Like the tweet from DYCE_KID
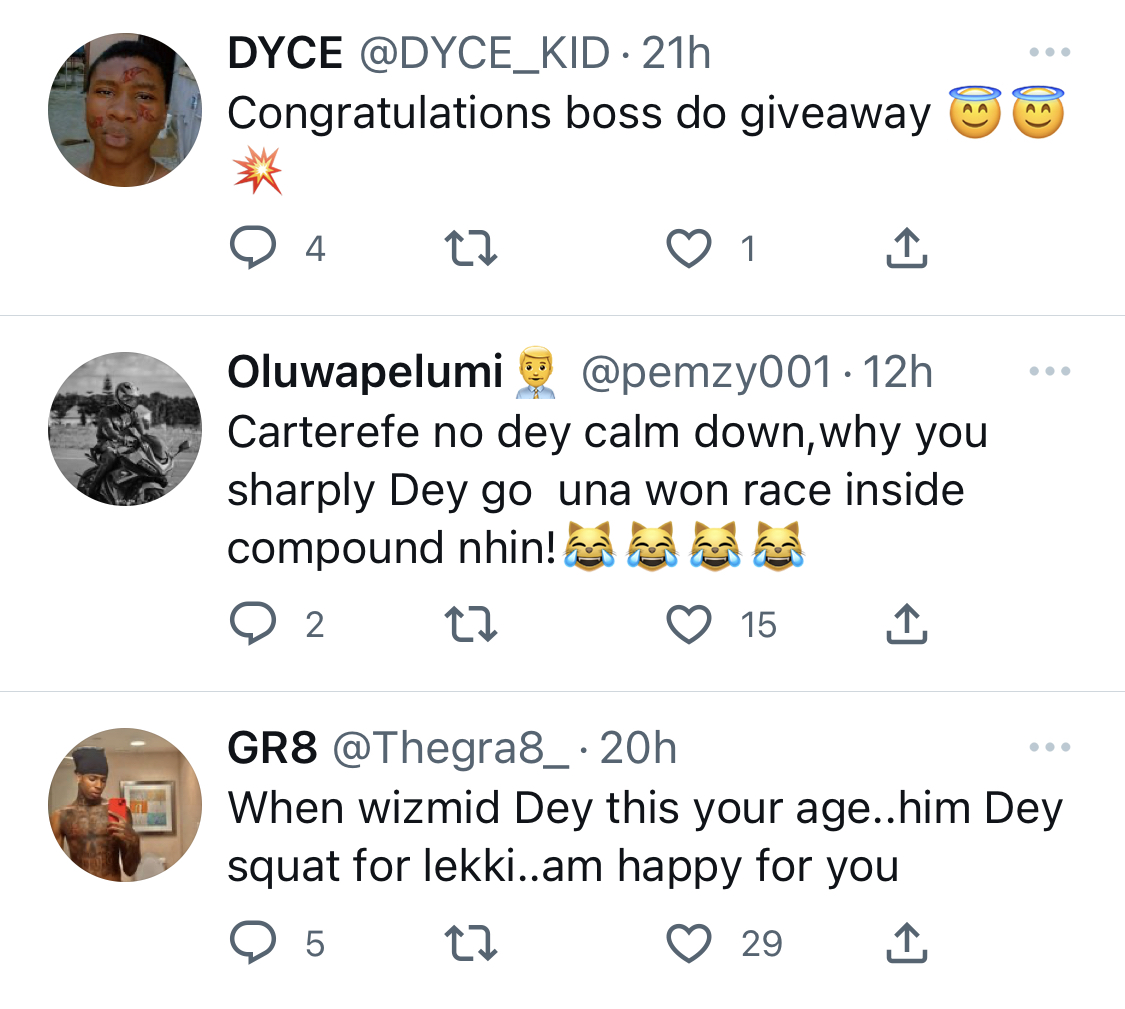This screenshot has height=1009, width=1125. (x=689, y=248)
